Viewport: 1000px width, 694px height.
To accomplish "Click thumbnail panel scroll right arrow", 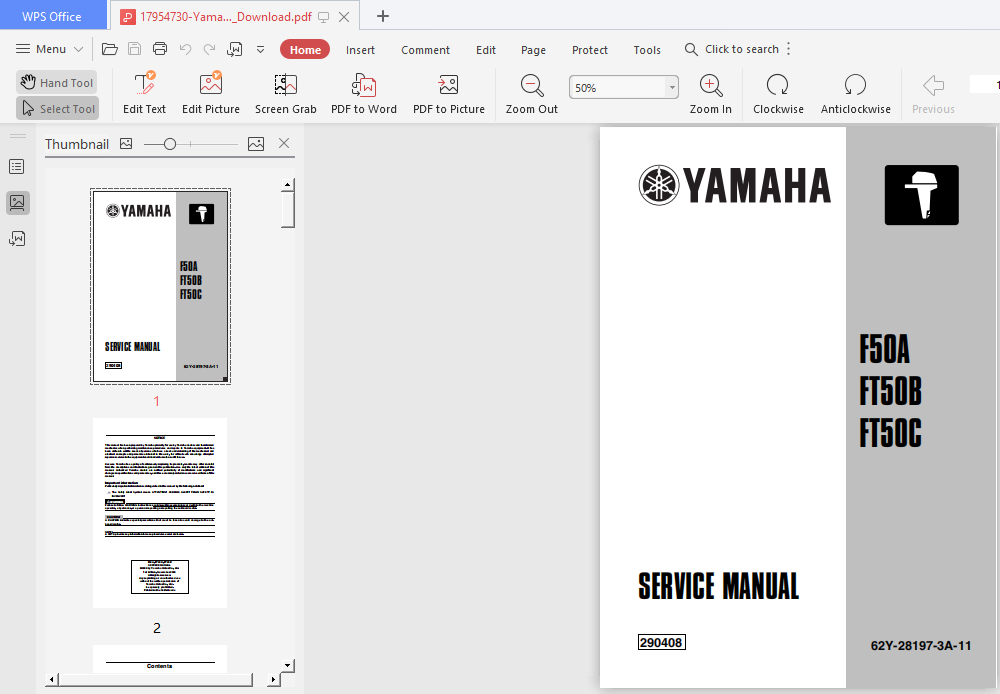I will tap(273, 679).
